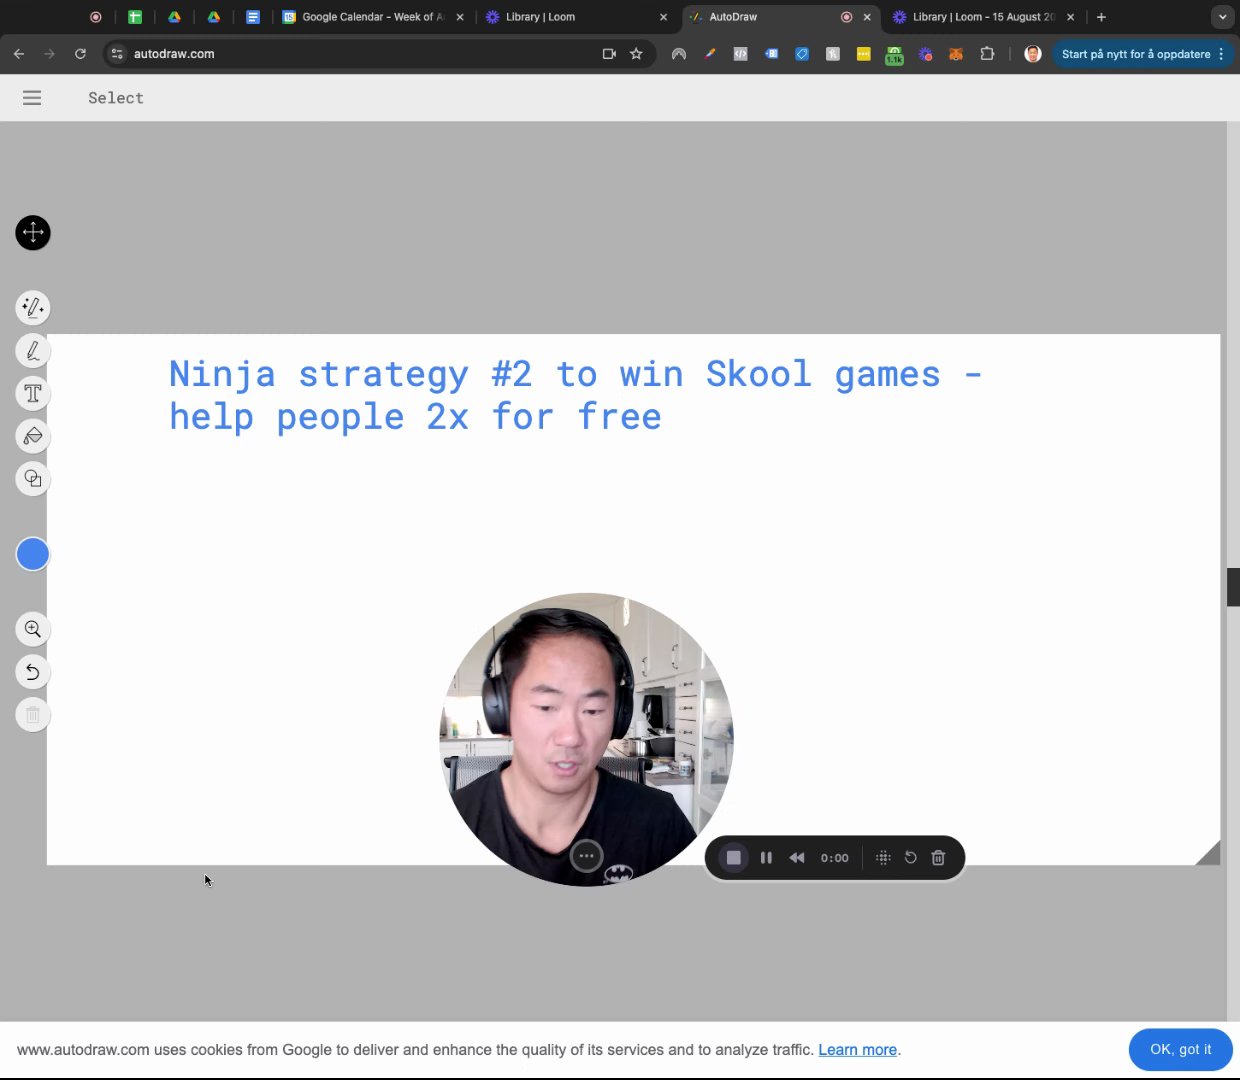
Task: Click the green 1.1k extension badge icon
Action: tap(894, 55)
